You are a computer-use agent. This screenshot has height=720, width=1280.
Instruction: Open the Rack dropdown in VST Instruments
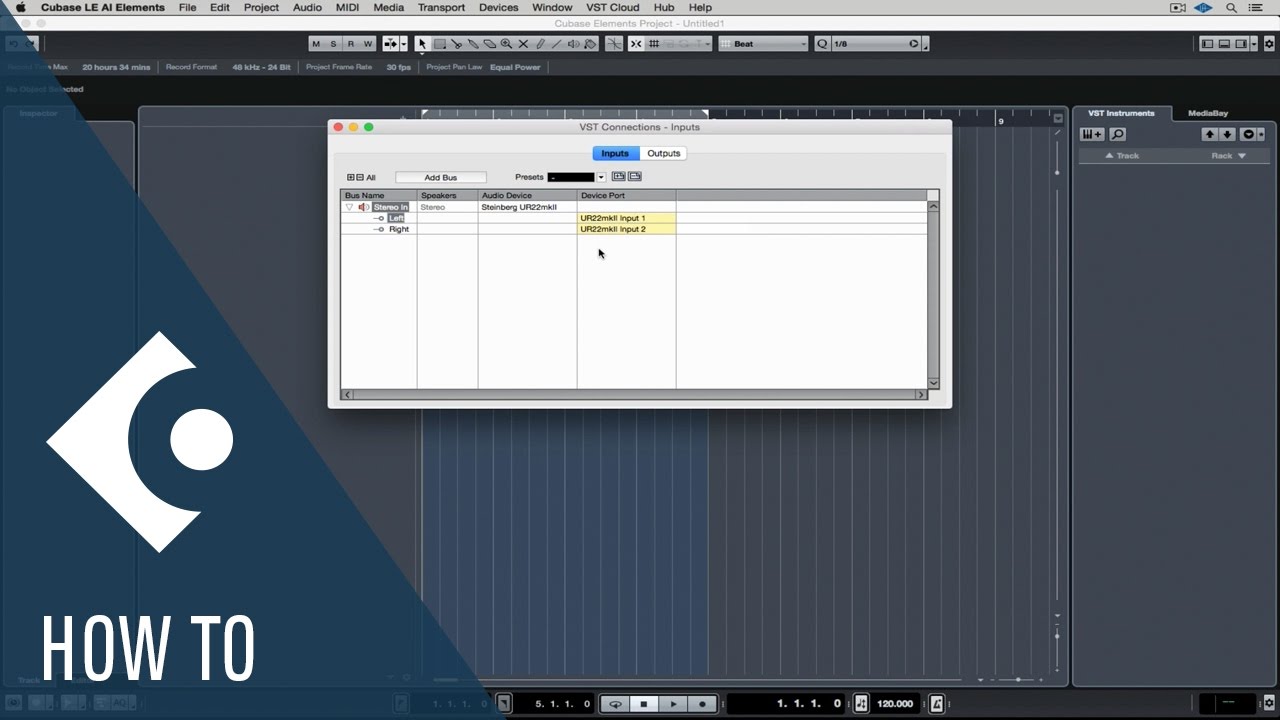[x=1228, y=156]
